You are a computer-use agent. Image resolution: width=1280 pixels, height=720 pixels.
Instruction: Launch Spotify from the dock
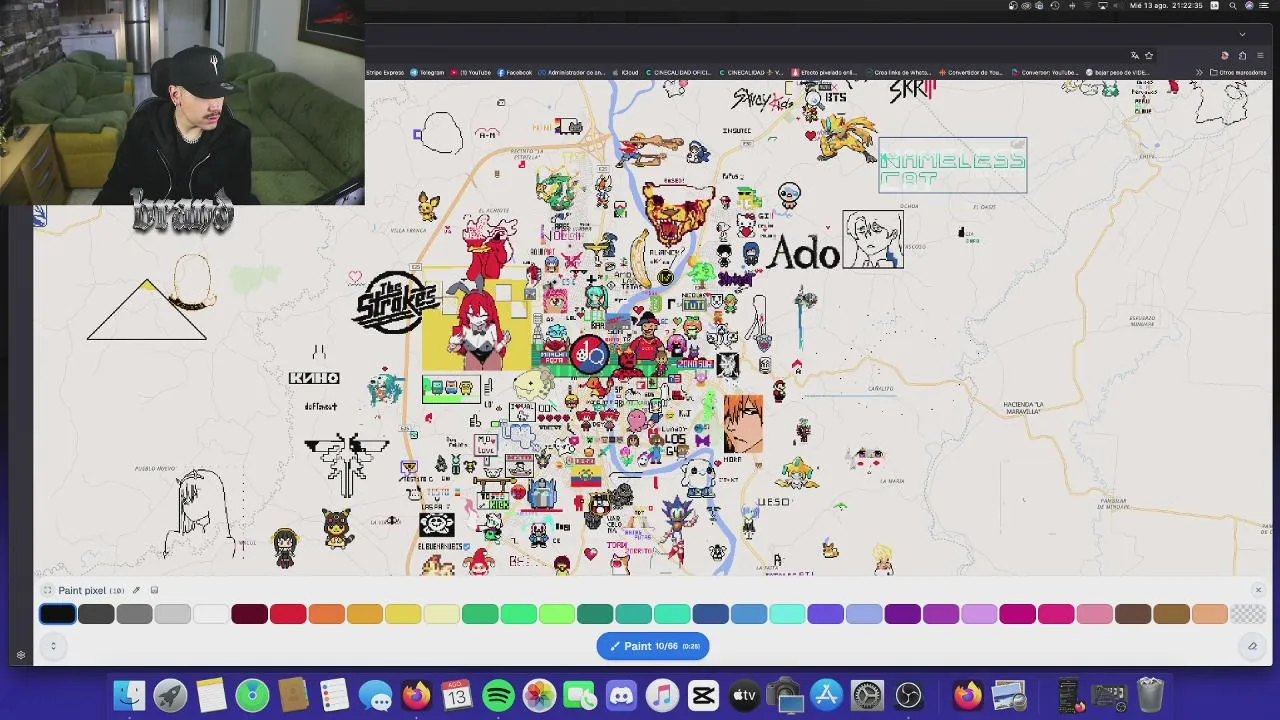pos(498,695)
